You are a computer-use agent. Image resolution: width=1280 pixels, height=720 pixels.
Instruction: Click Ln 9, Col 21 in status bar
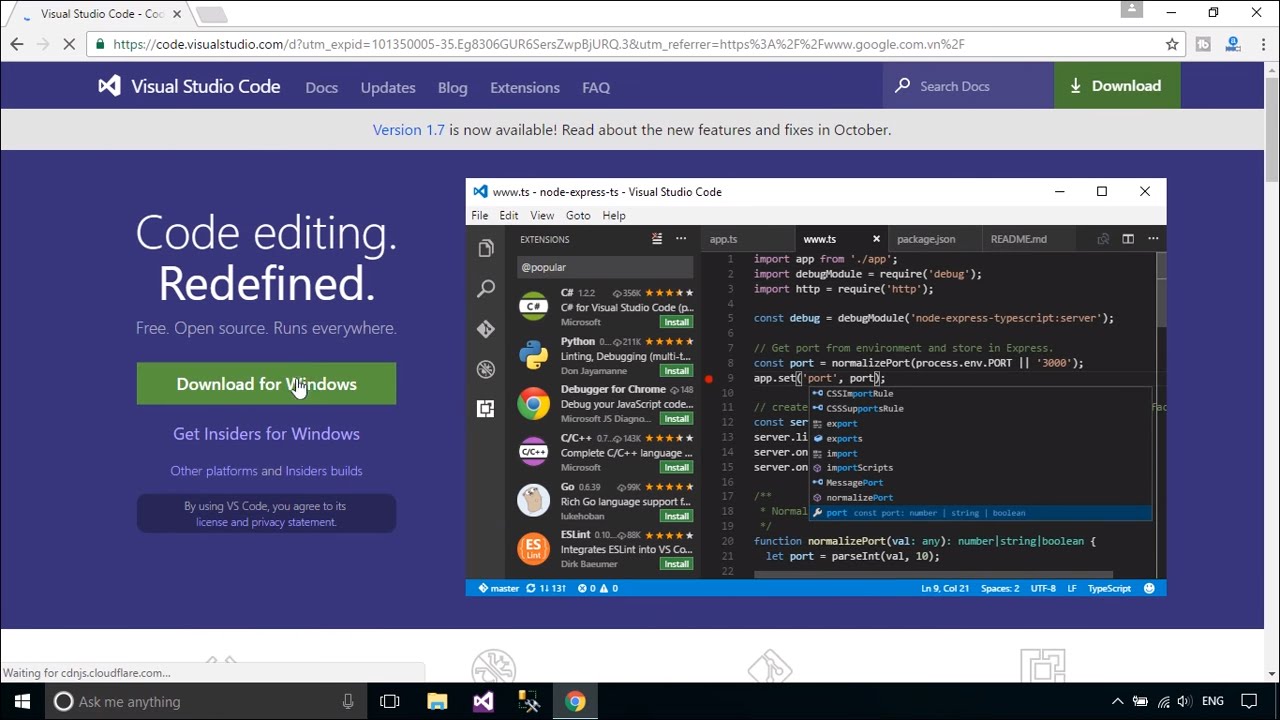945,589
